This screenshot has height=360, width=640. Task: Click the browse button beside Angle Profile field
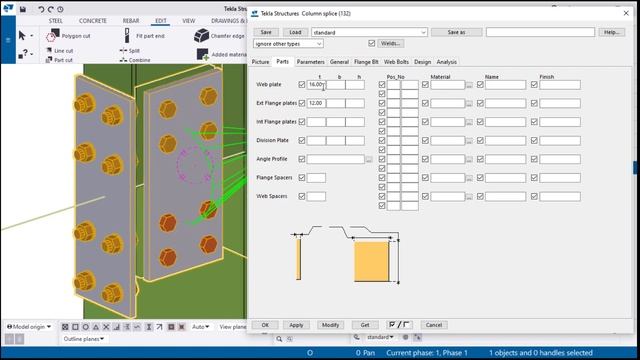coord(369,159)
